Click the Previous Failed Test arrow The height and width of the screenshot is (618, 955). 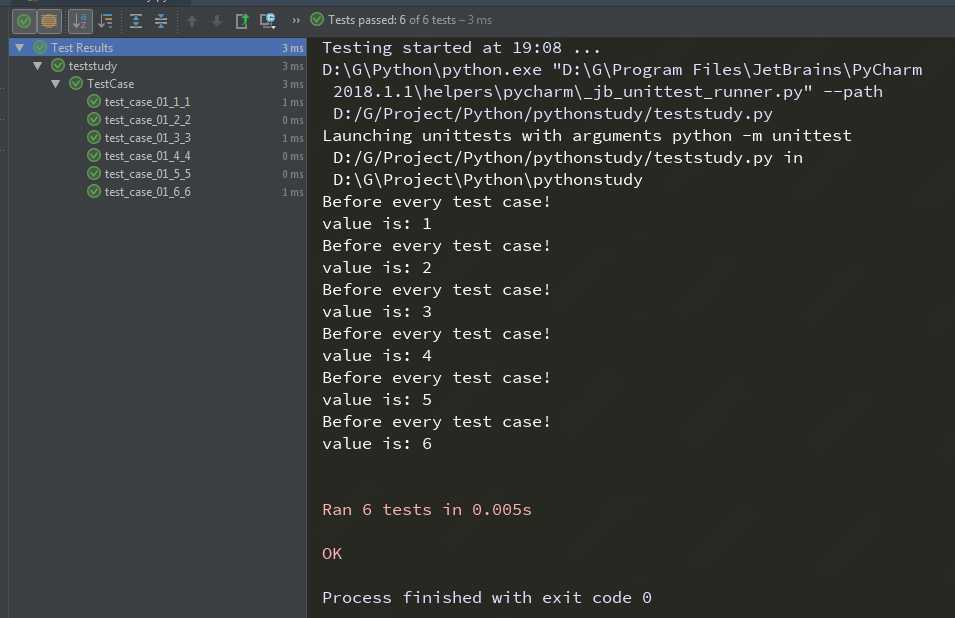point(192,21)
